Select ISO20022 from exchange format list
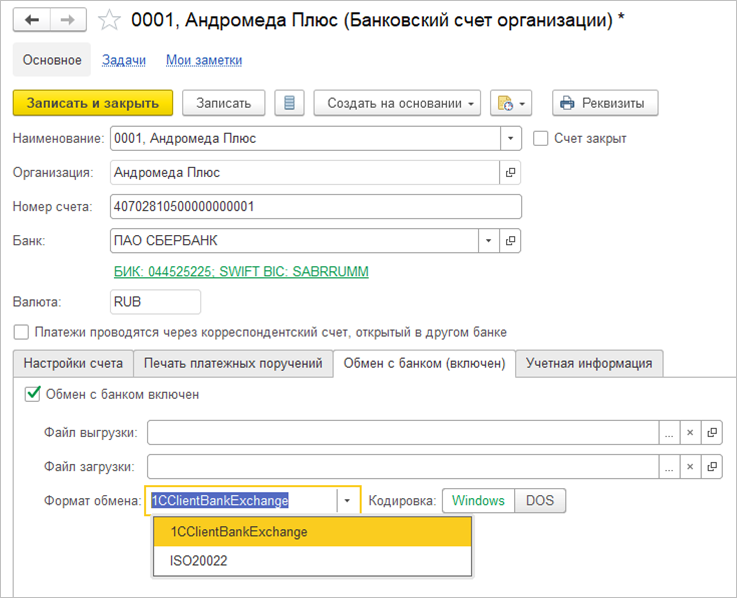This screenshot has height=598, width=737. coord(199,561)
